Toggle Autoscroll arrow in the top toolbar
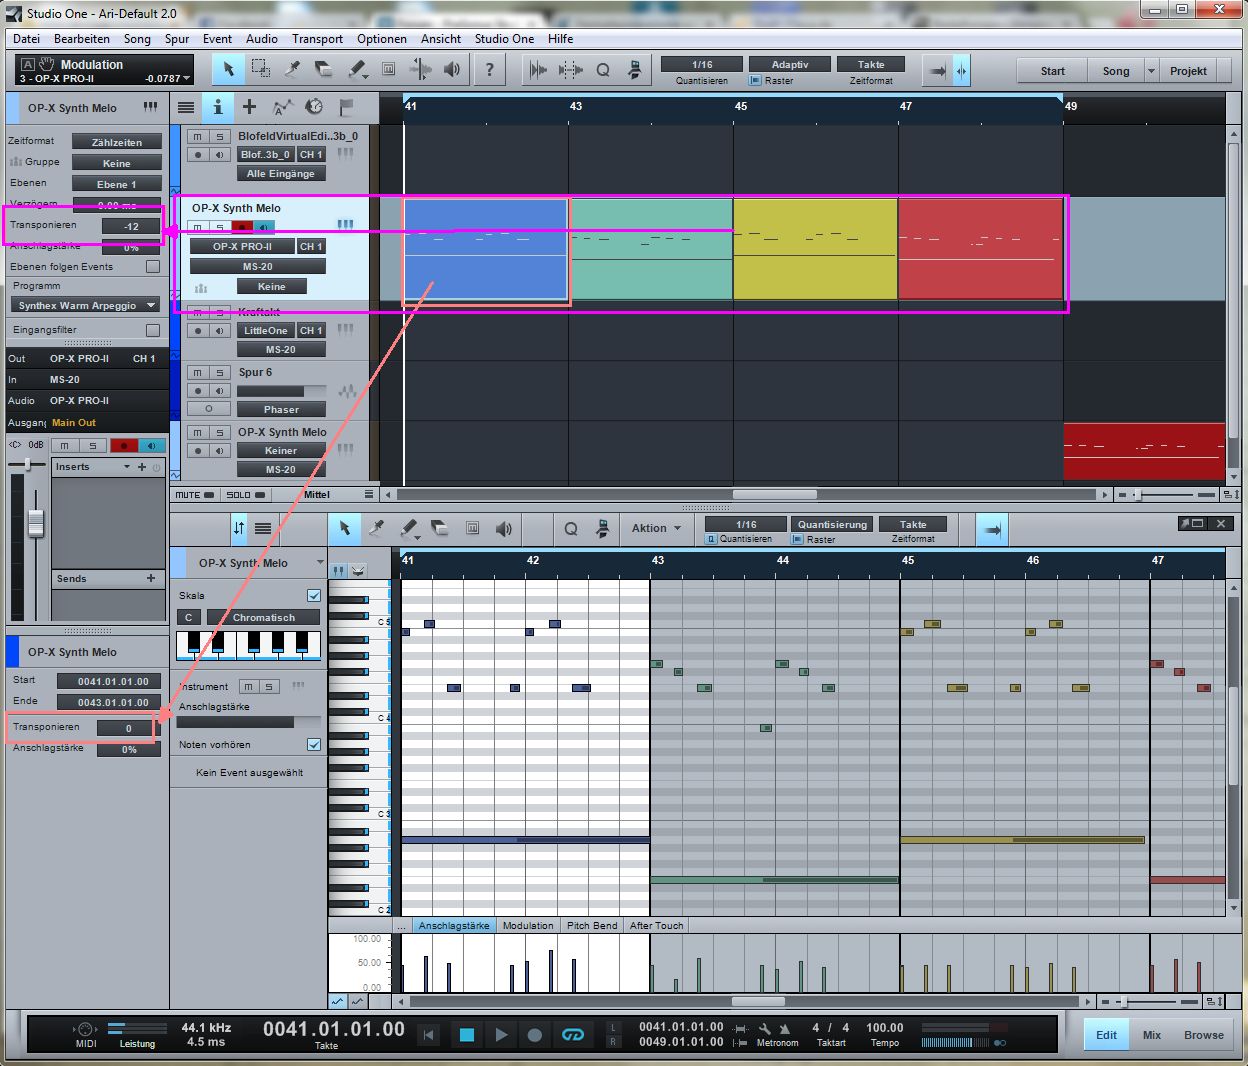The image size is (1248, 1066). 937,71
